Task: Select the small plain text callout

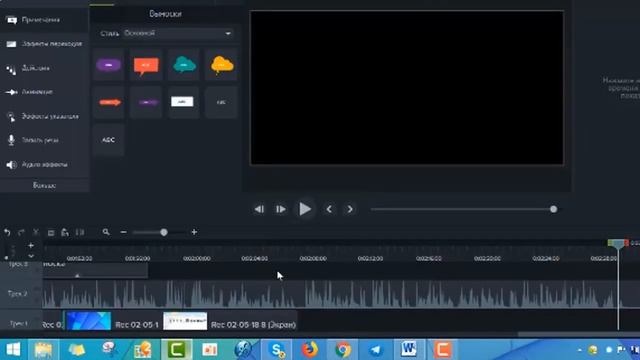Action: point(221,102)
